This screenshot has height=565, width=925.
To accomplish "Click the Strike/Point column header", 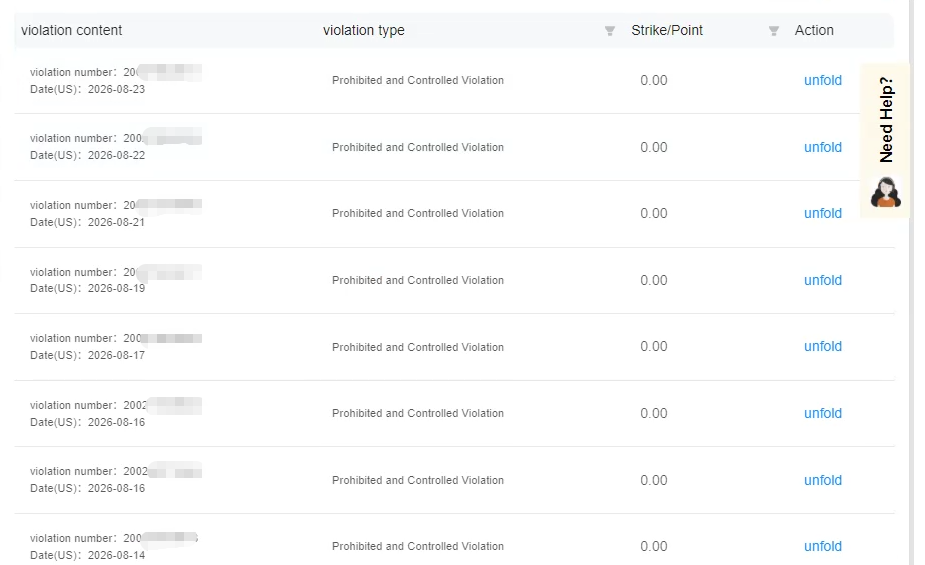I will (667, 30).
